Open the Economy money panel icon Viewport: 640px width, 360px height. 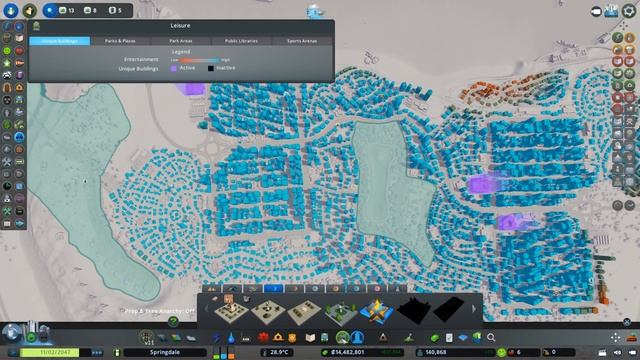point(435,338)
